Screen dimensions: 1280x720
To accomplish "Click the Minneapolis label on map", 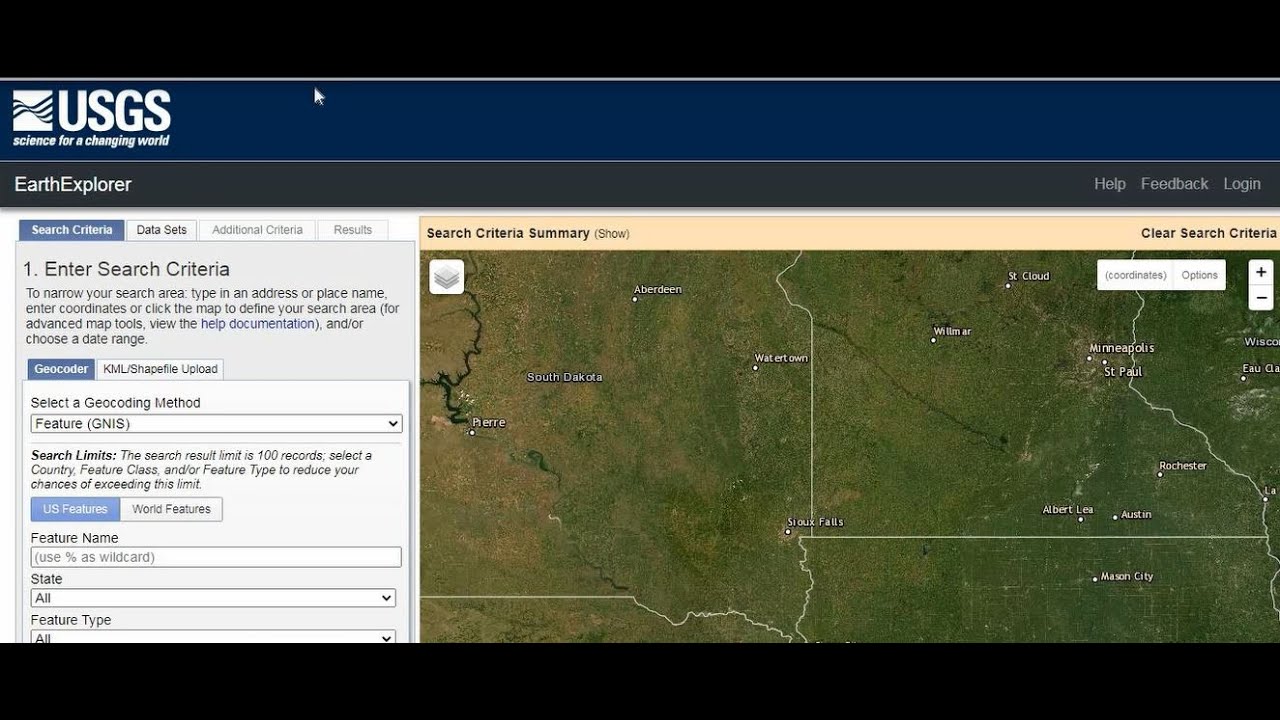I will [1122, 348].
